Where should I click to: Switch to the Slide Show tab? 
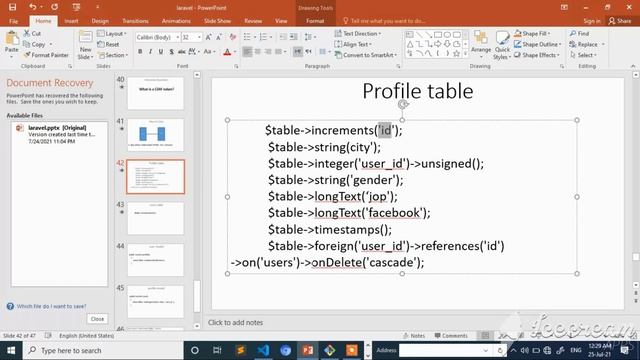click(x=217, y=21)
